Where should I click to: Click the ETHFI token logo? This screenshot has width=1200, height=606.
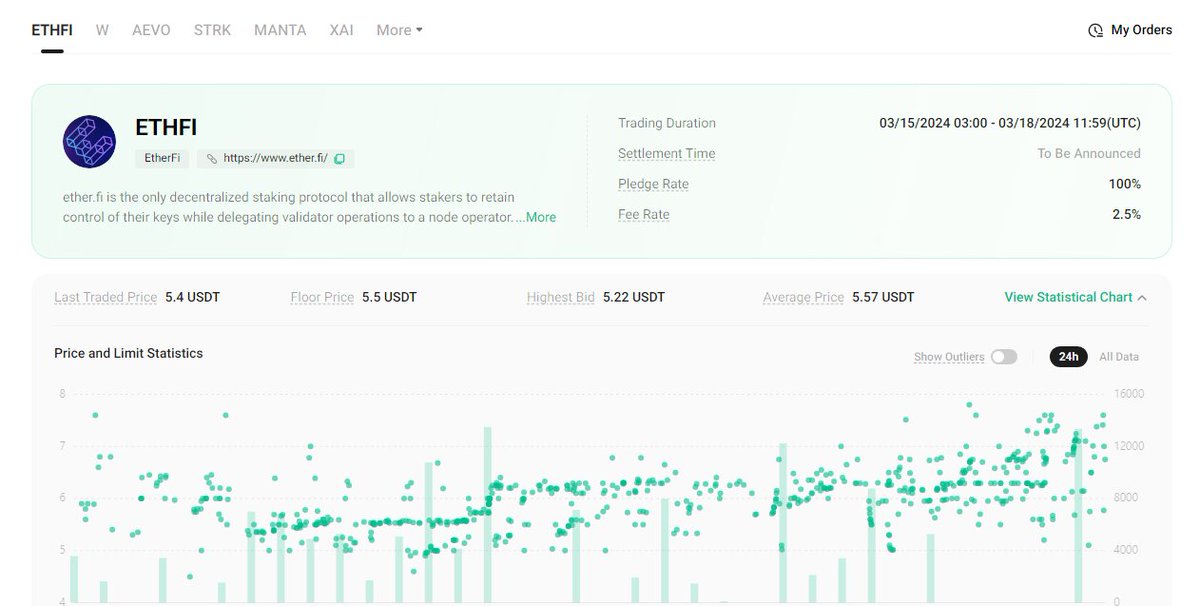coord(89,141)
